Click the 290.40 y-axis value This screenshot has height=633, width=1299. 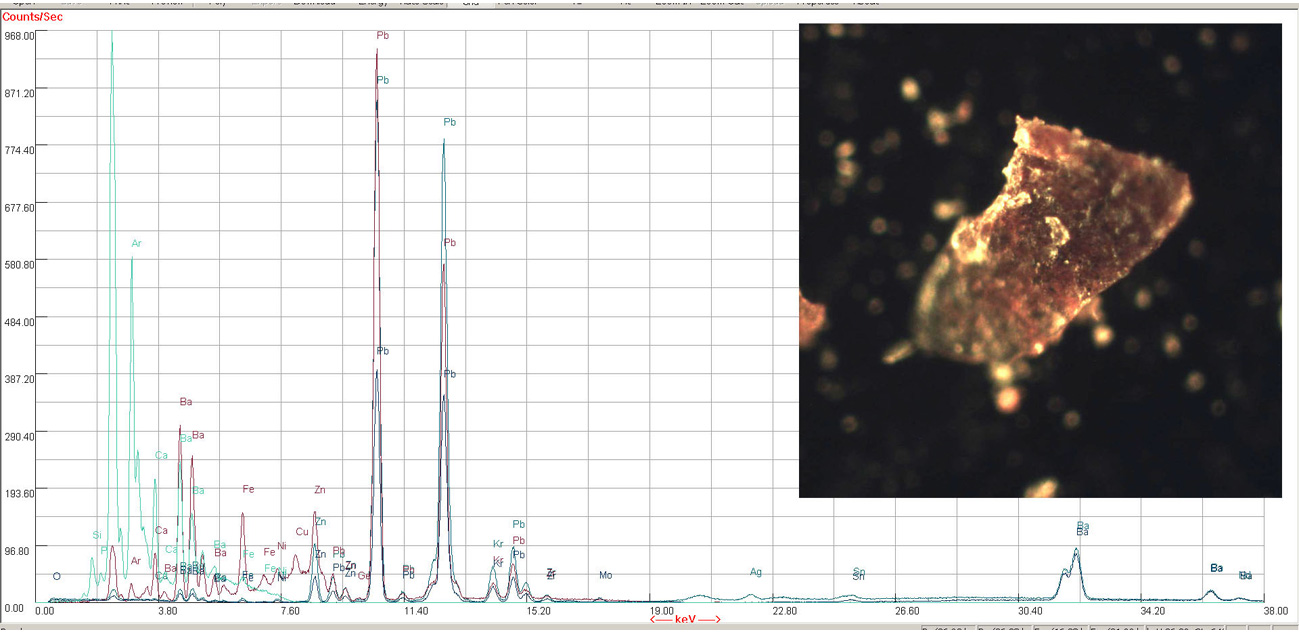[x=21, y=436]
